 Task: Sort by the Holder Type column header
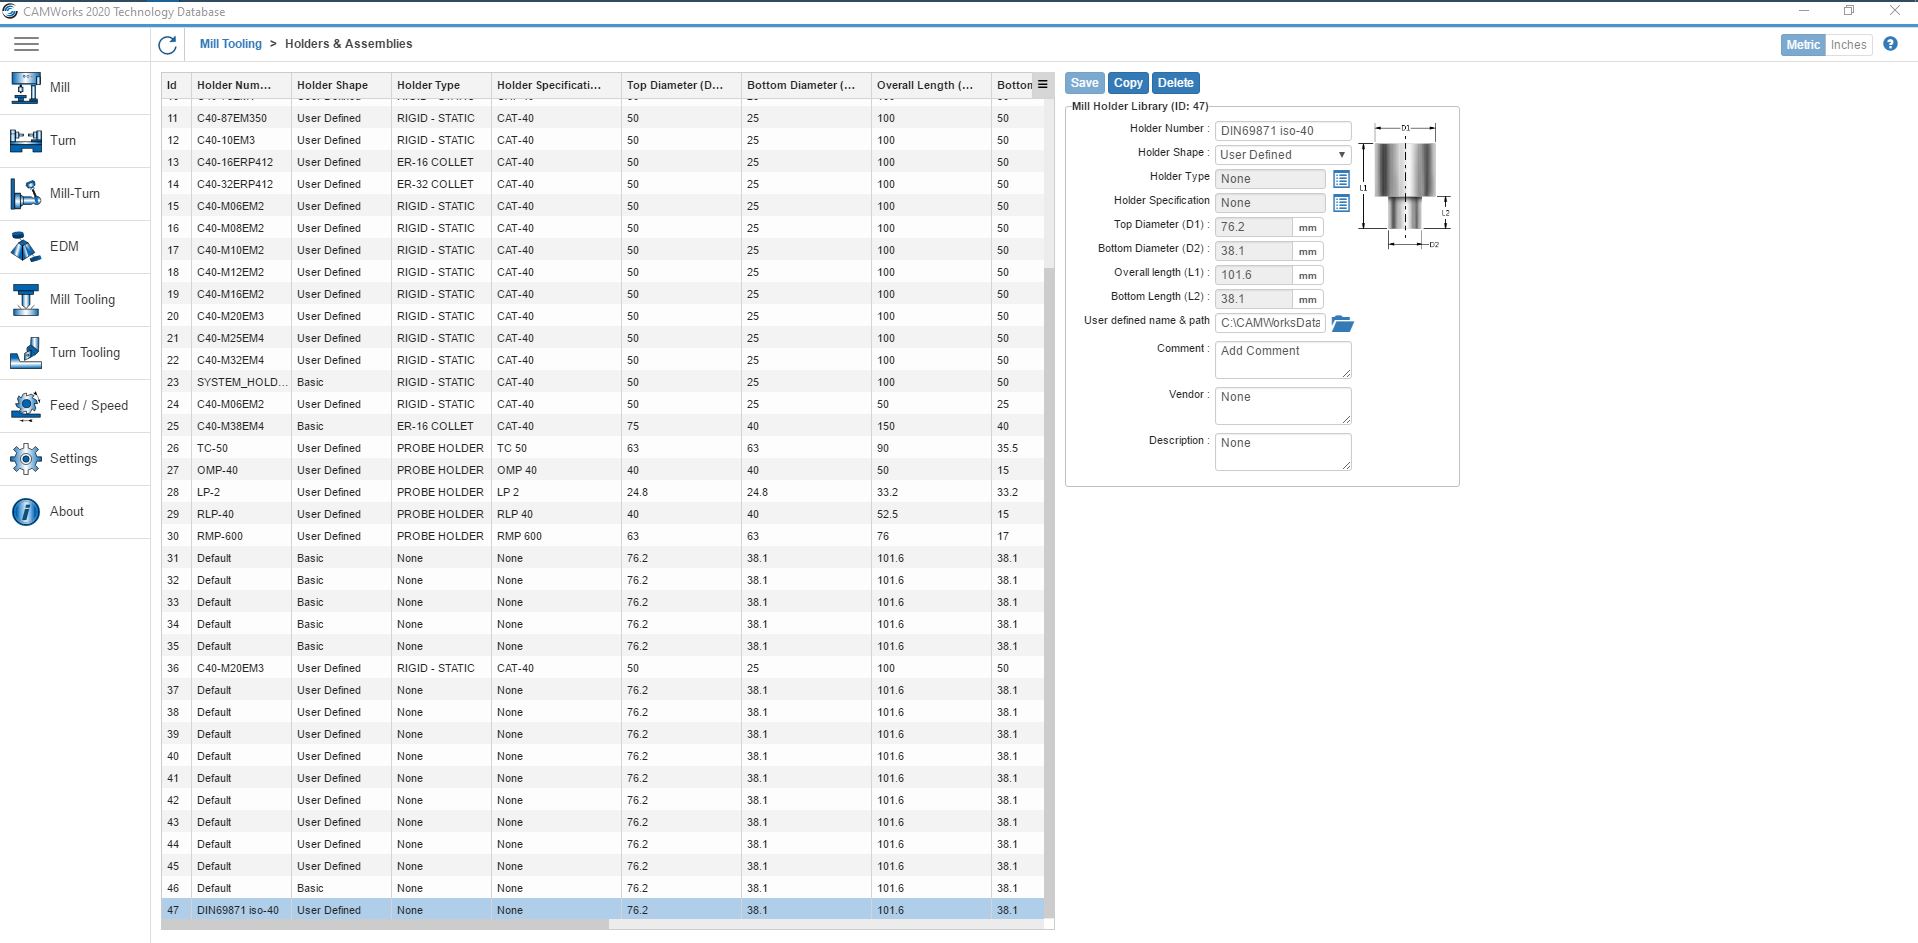coord(441,85)
